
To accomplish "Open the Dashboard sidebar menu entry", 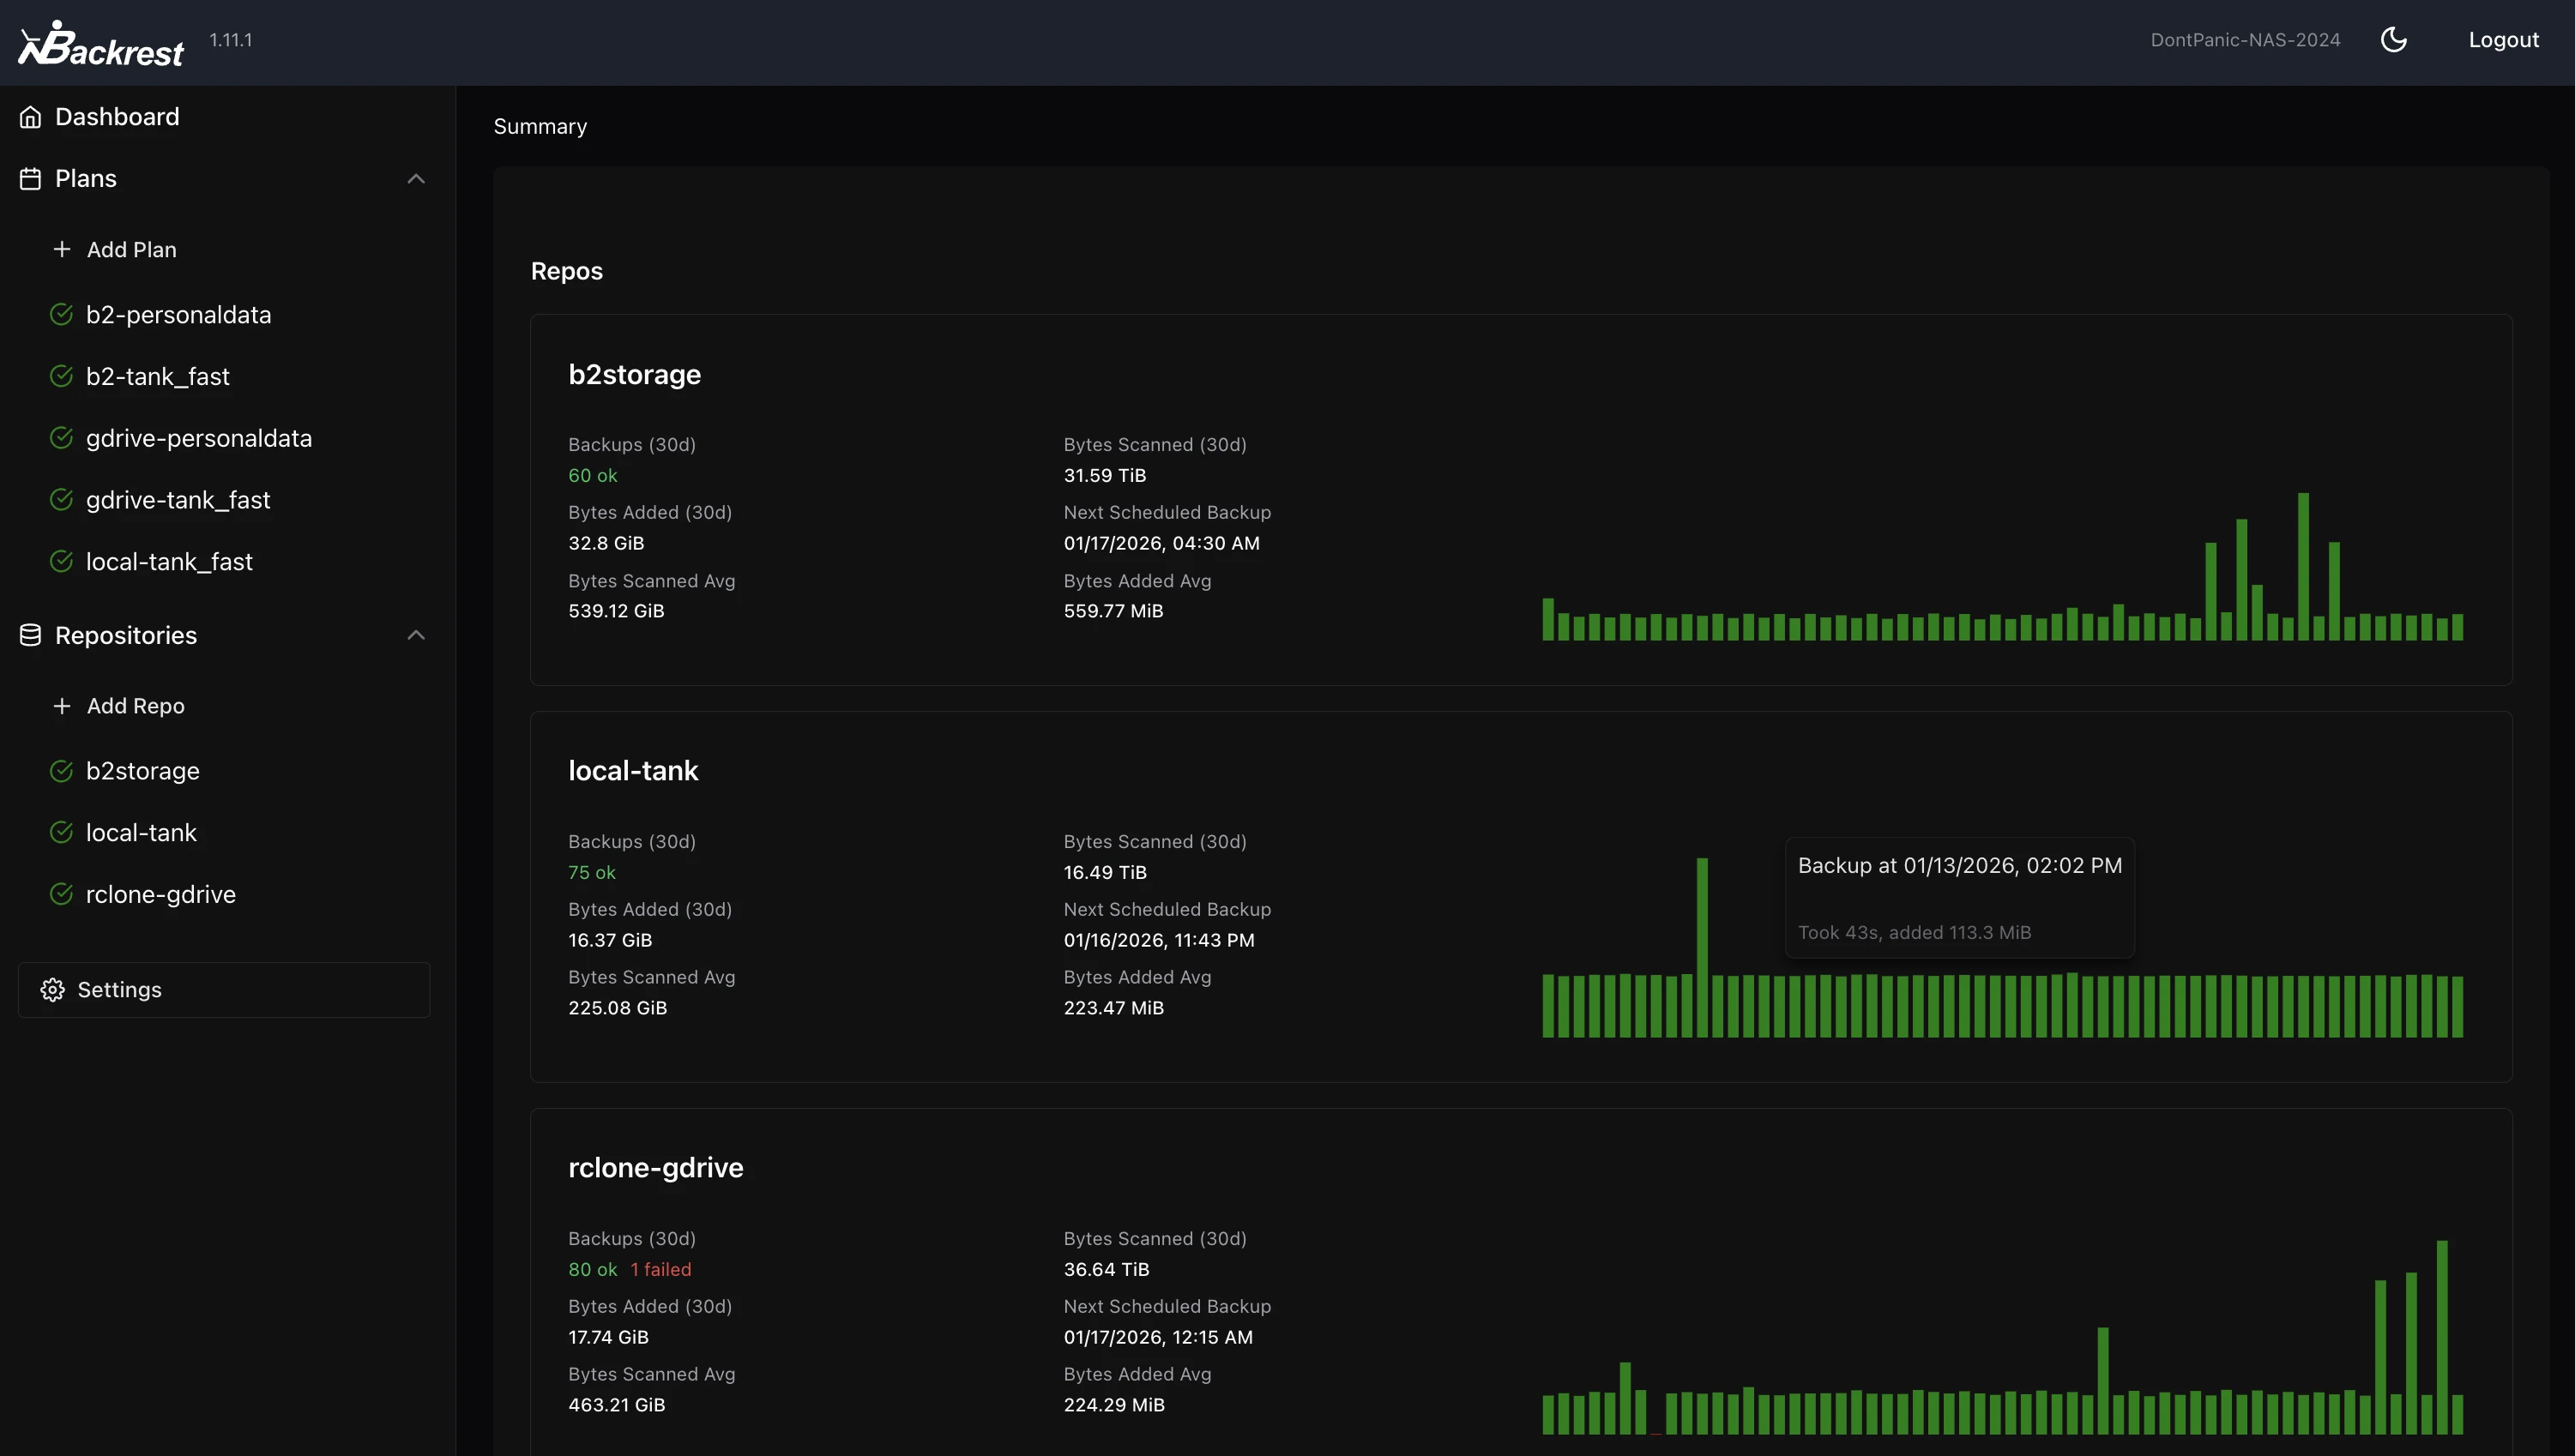I will pos(117,116).
